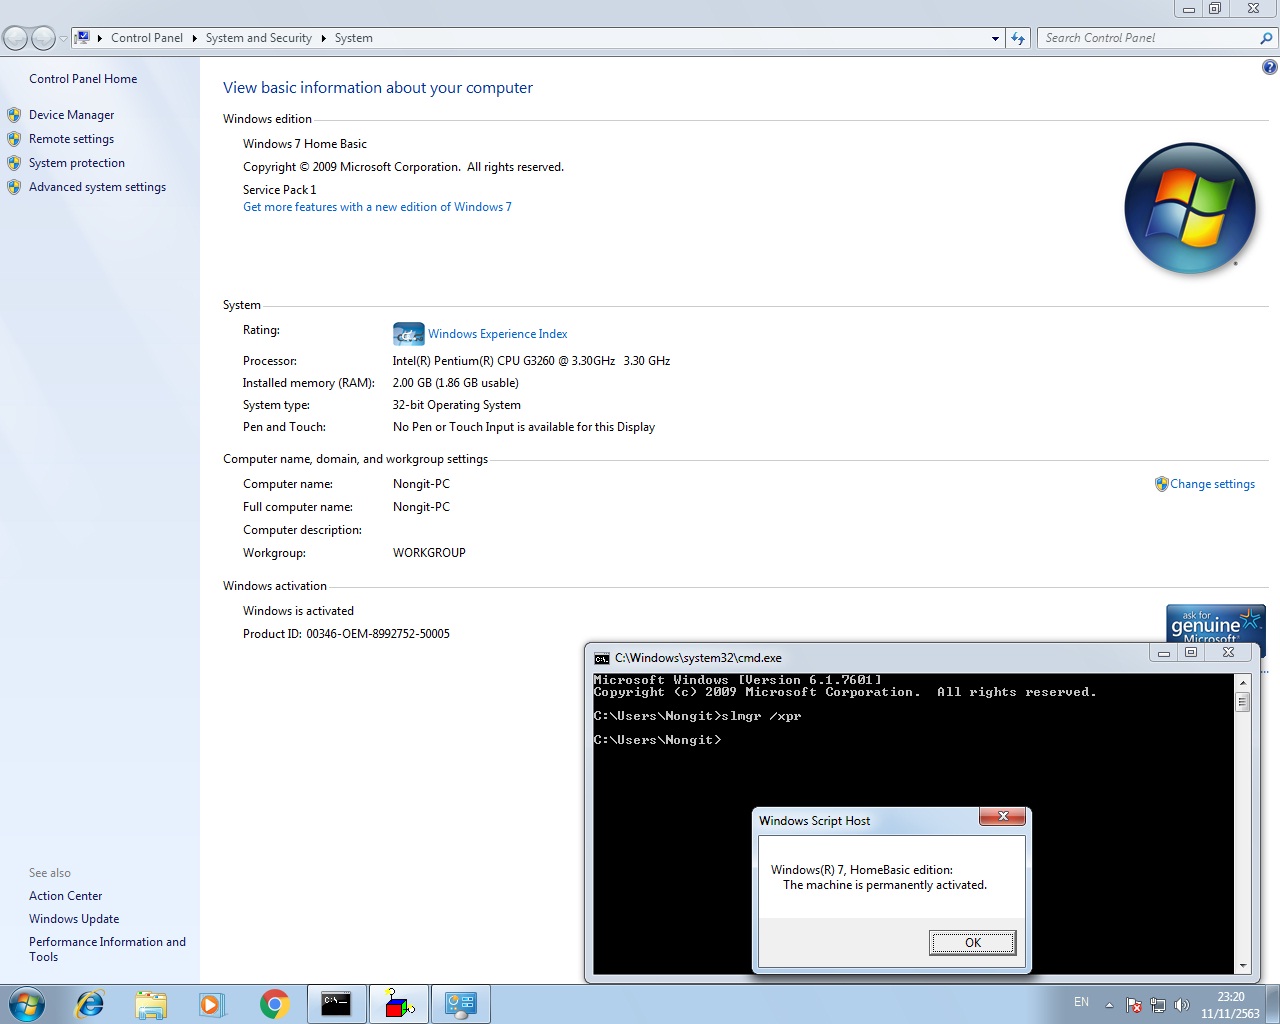Expand arrow after System and Security breadcrumb

[x=324, y=38]
